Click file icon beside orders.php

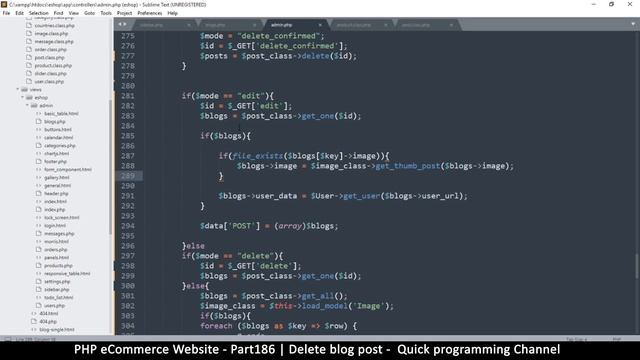click(x=38, y=249)
